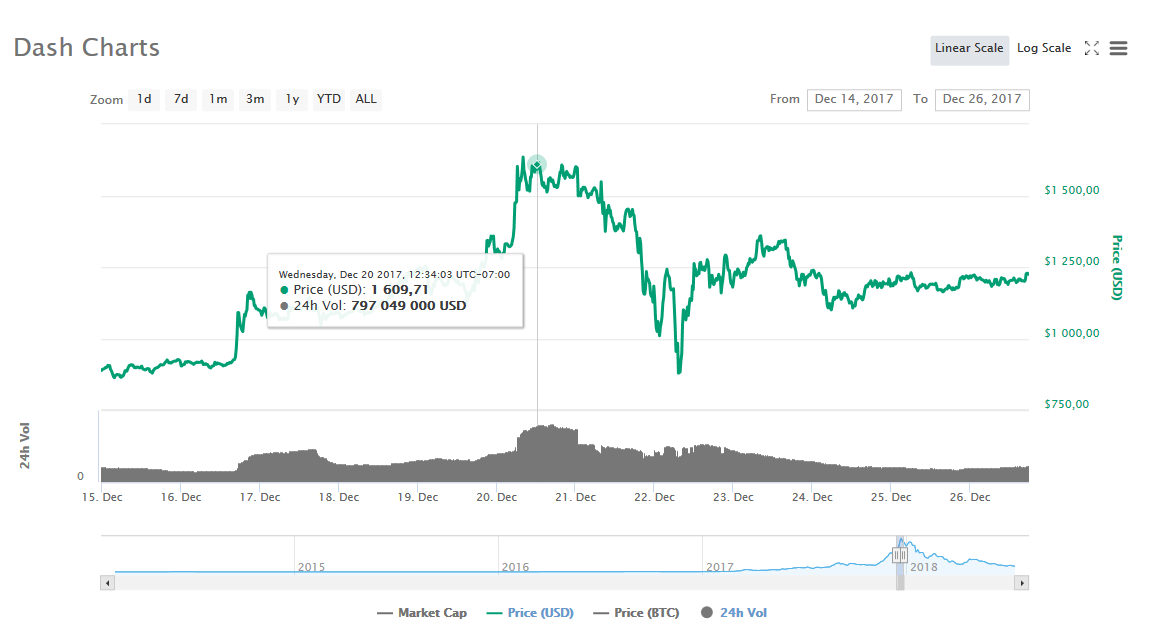
Task: Click the 19. Dec axis label
Action: (418, 497)
